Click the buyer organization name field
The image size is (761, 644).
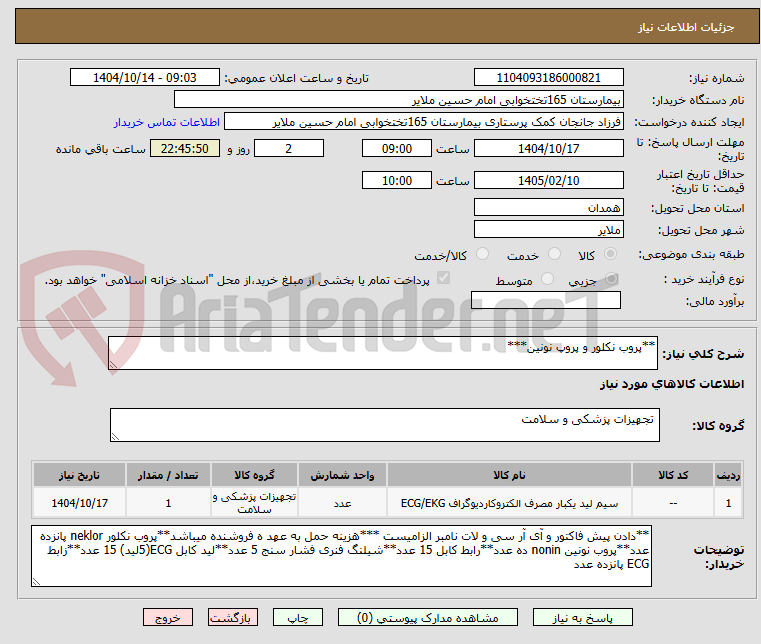pos(398,100)
